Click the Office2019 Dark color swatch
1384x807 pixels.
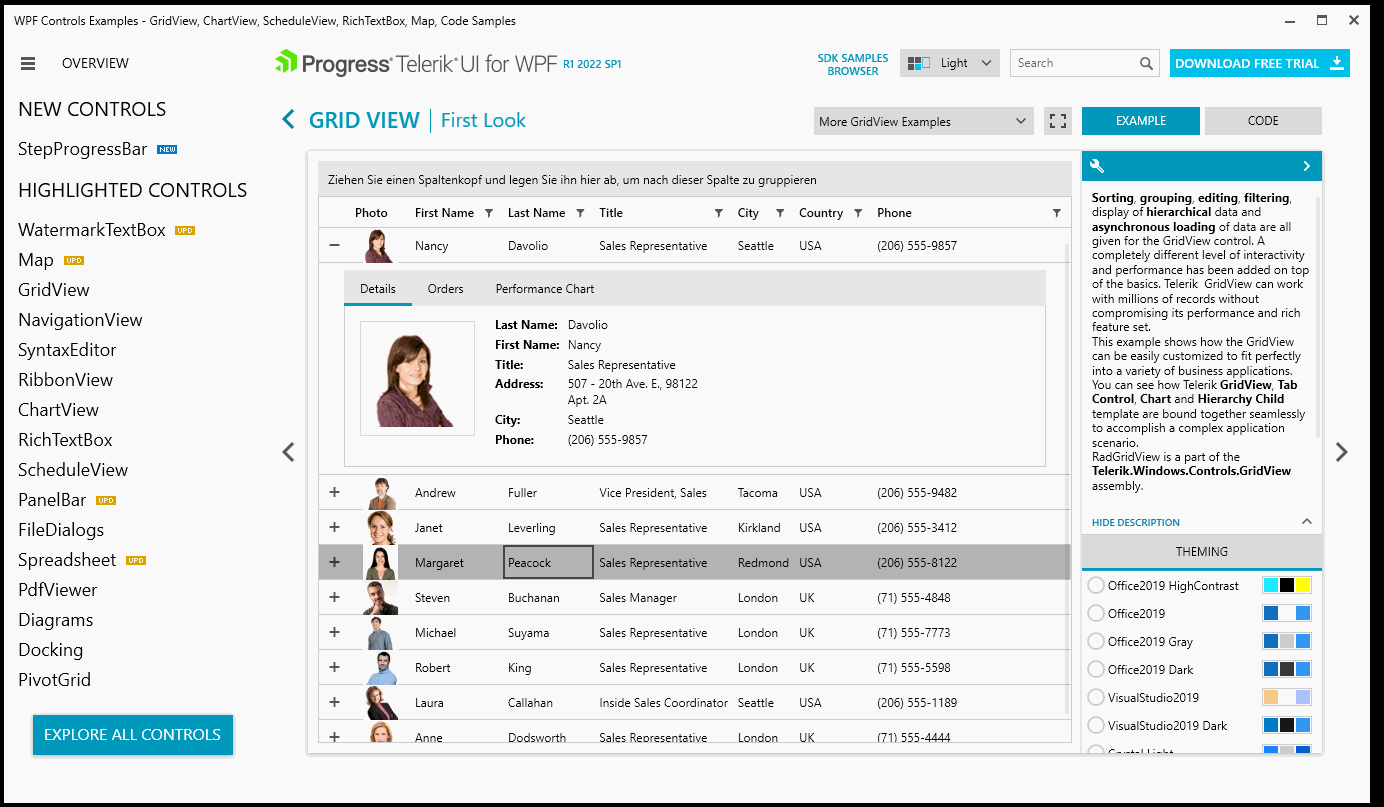[1287, 670]
